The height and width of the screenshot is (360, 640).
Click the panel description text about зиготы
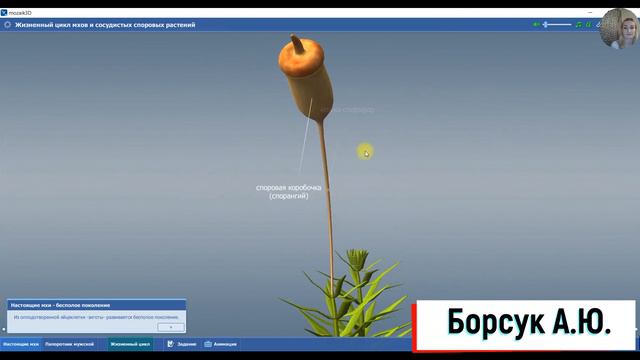tap(96, 317)
